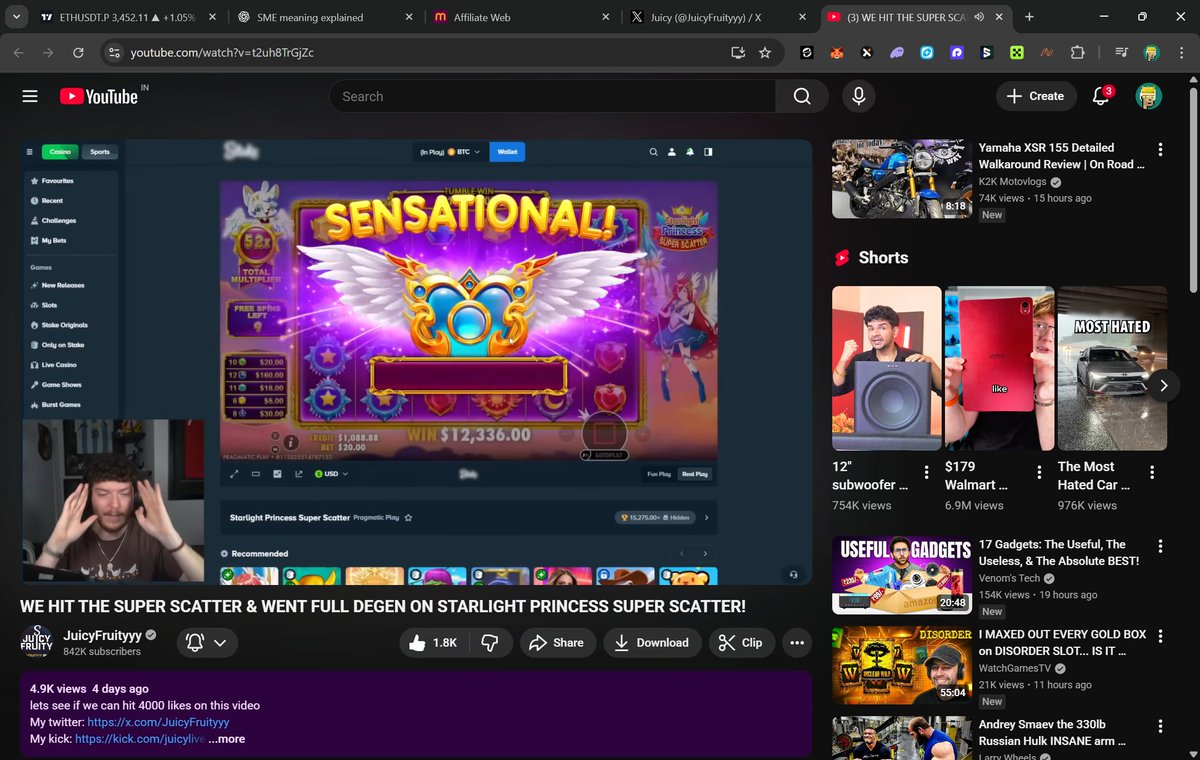Open Chrome media control icon
The image size is (1200, 760).
(x=1121, y=52)
